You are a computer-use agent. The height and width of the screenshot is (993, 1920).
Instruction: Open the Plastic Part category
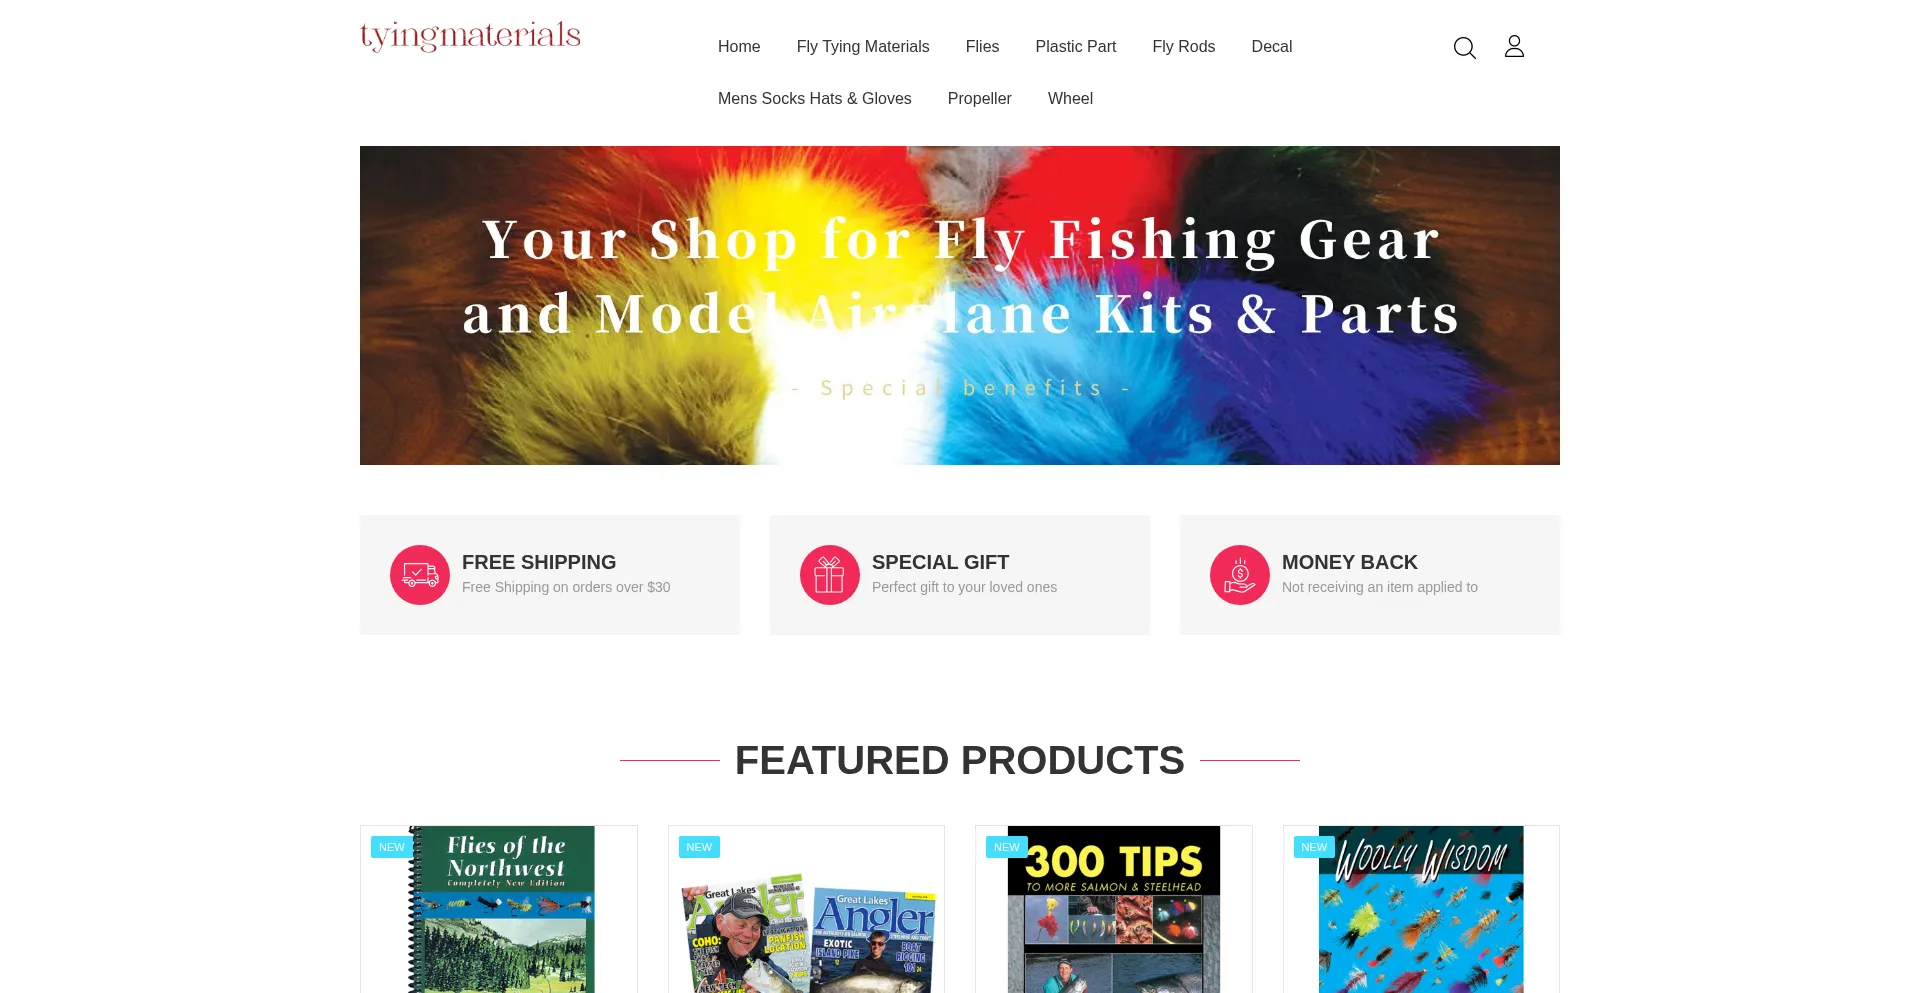1076,46
